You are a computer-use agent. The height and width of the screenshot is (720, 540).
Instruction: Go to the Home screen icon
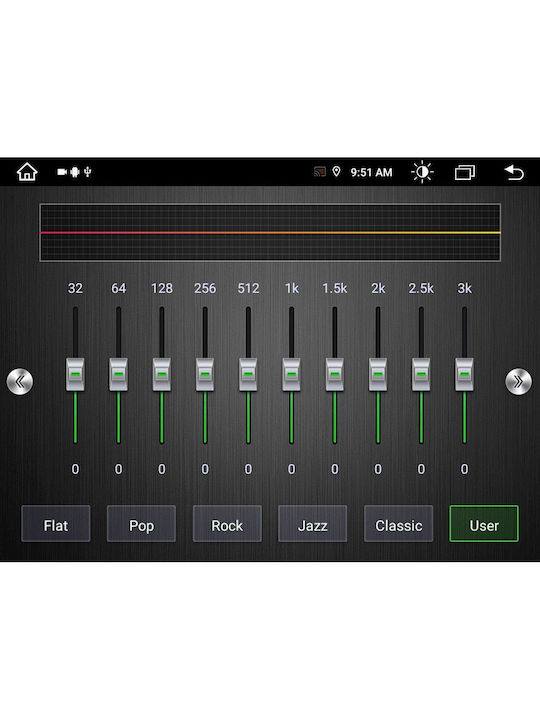[27, 172]
